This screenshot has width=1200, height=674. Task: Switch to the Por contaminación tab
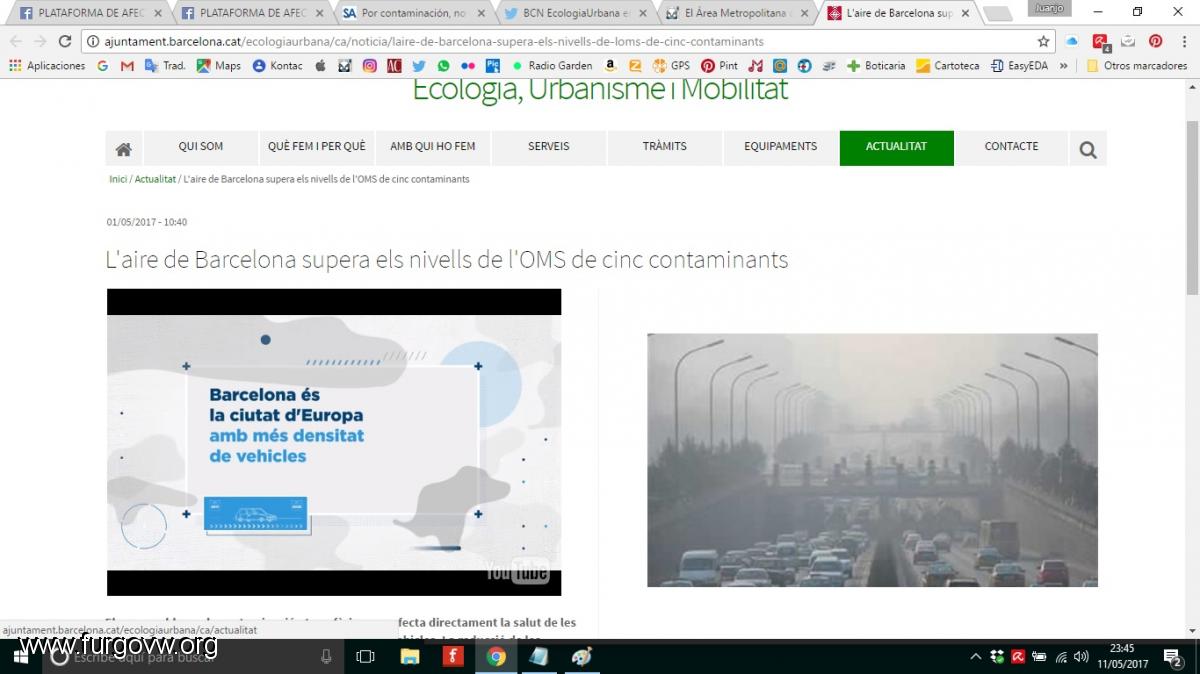pos(415,13)
